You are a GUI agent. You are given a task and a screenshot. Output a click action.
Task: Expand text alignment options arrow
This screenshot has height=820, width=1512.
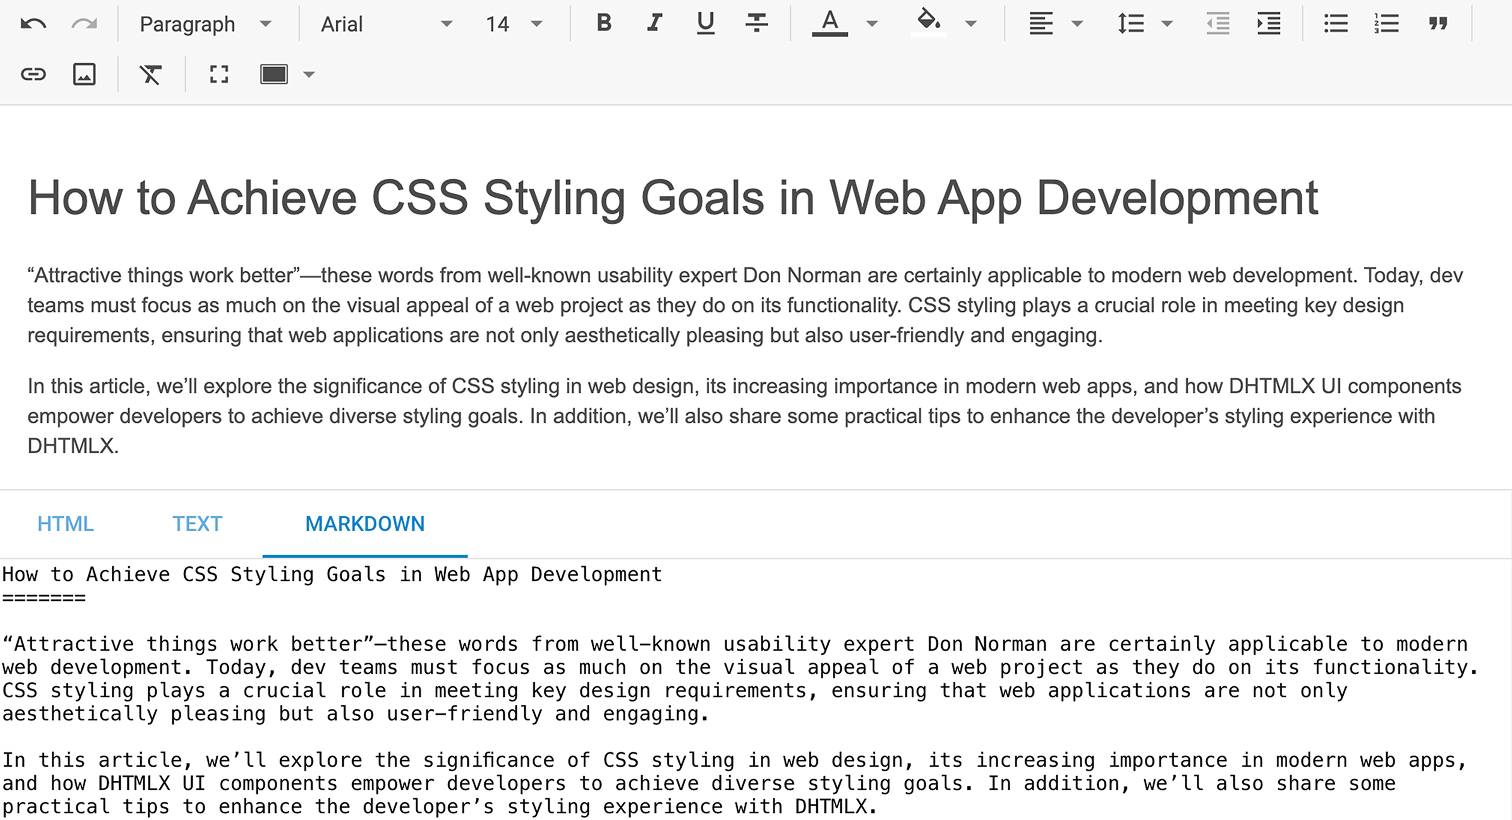pos(1077,24)
